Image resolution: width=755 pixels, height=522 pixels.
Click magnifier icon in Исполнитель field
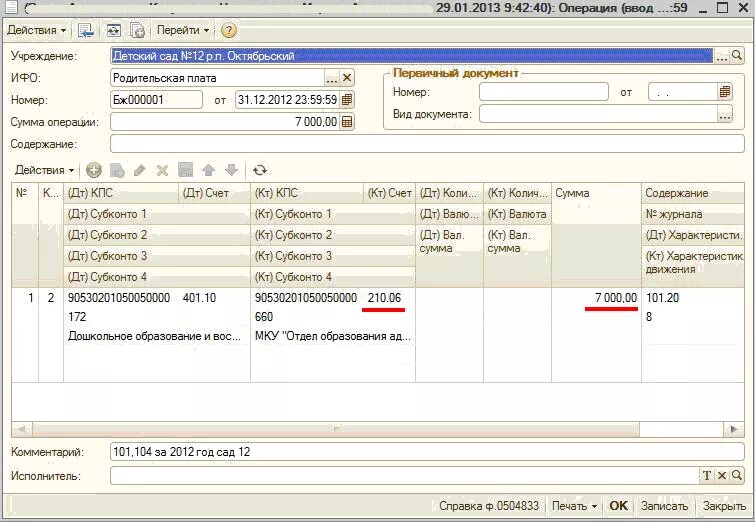[737, 476]
